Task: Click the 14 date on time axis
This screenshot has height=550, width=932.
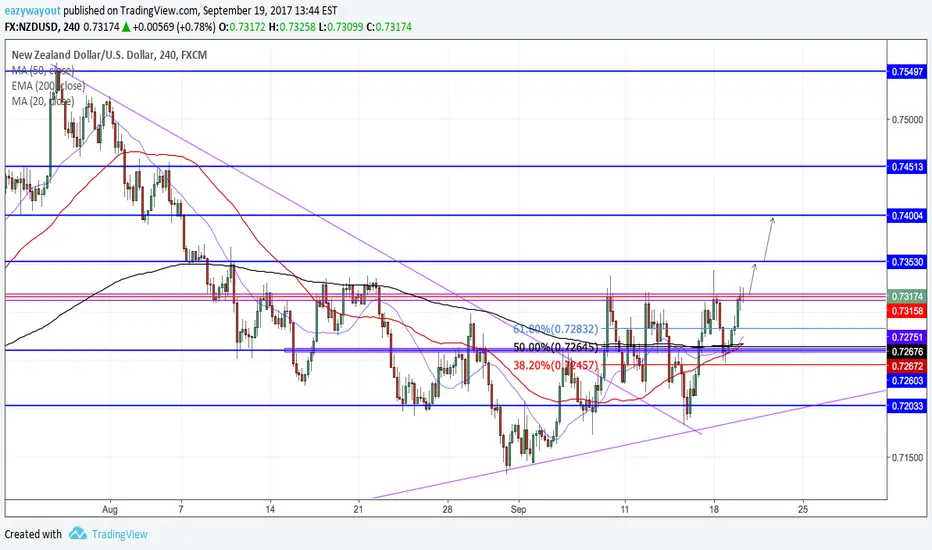Action: tap(270, 509)
